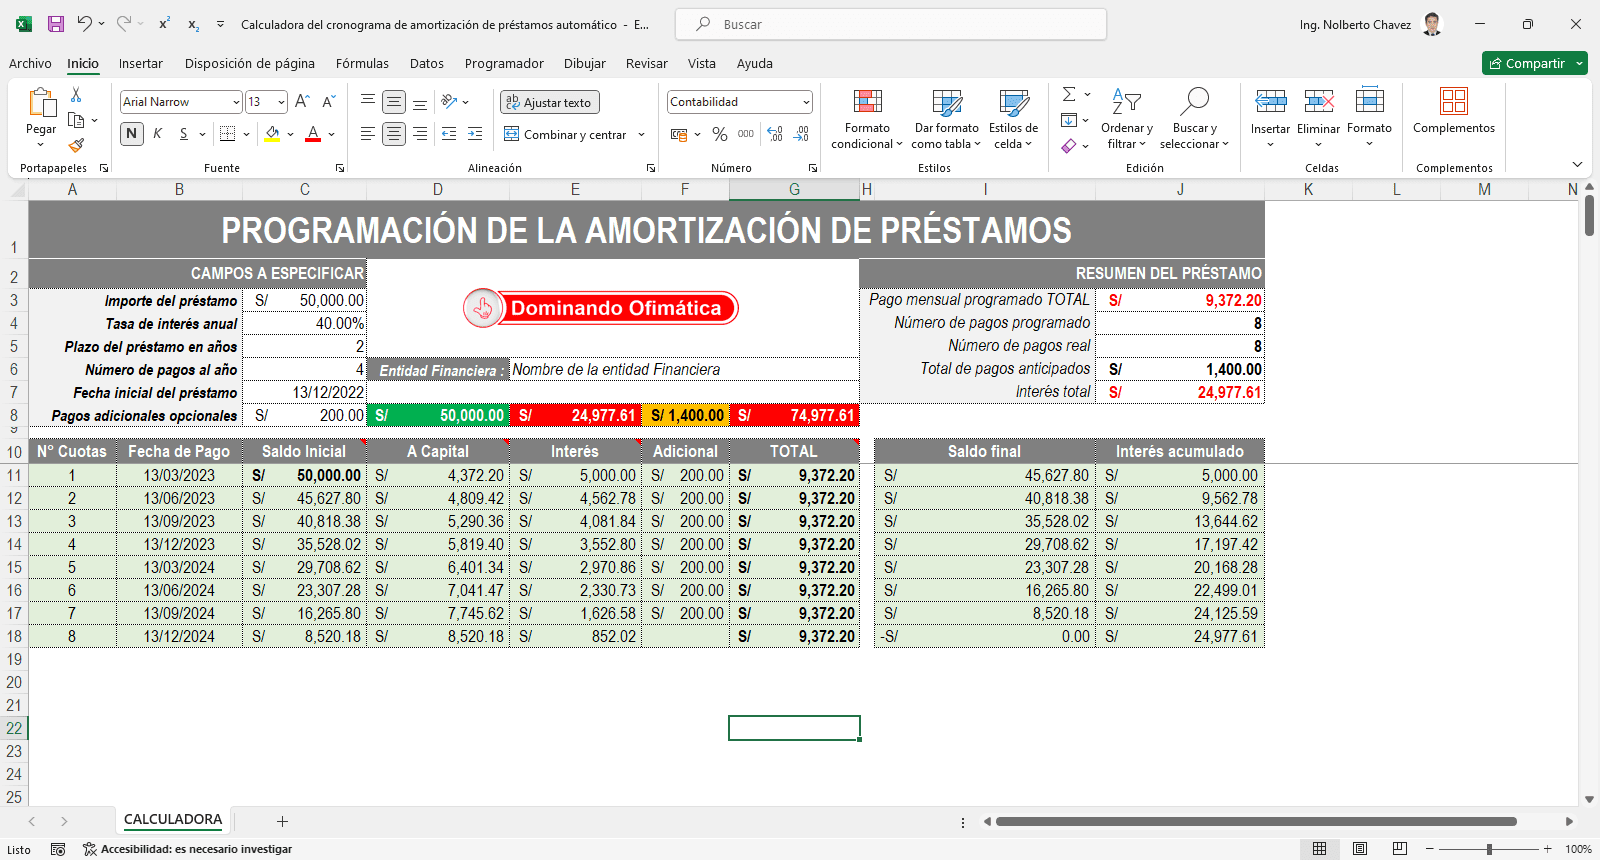Expand the font size dropdown
1600x860 pixels.
(281, 102)
